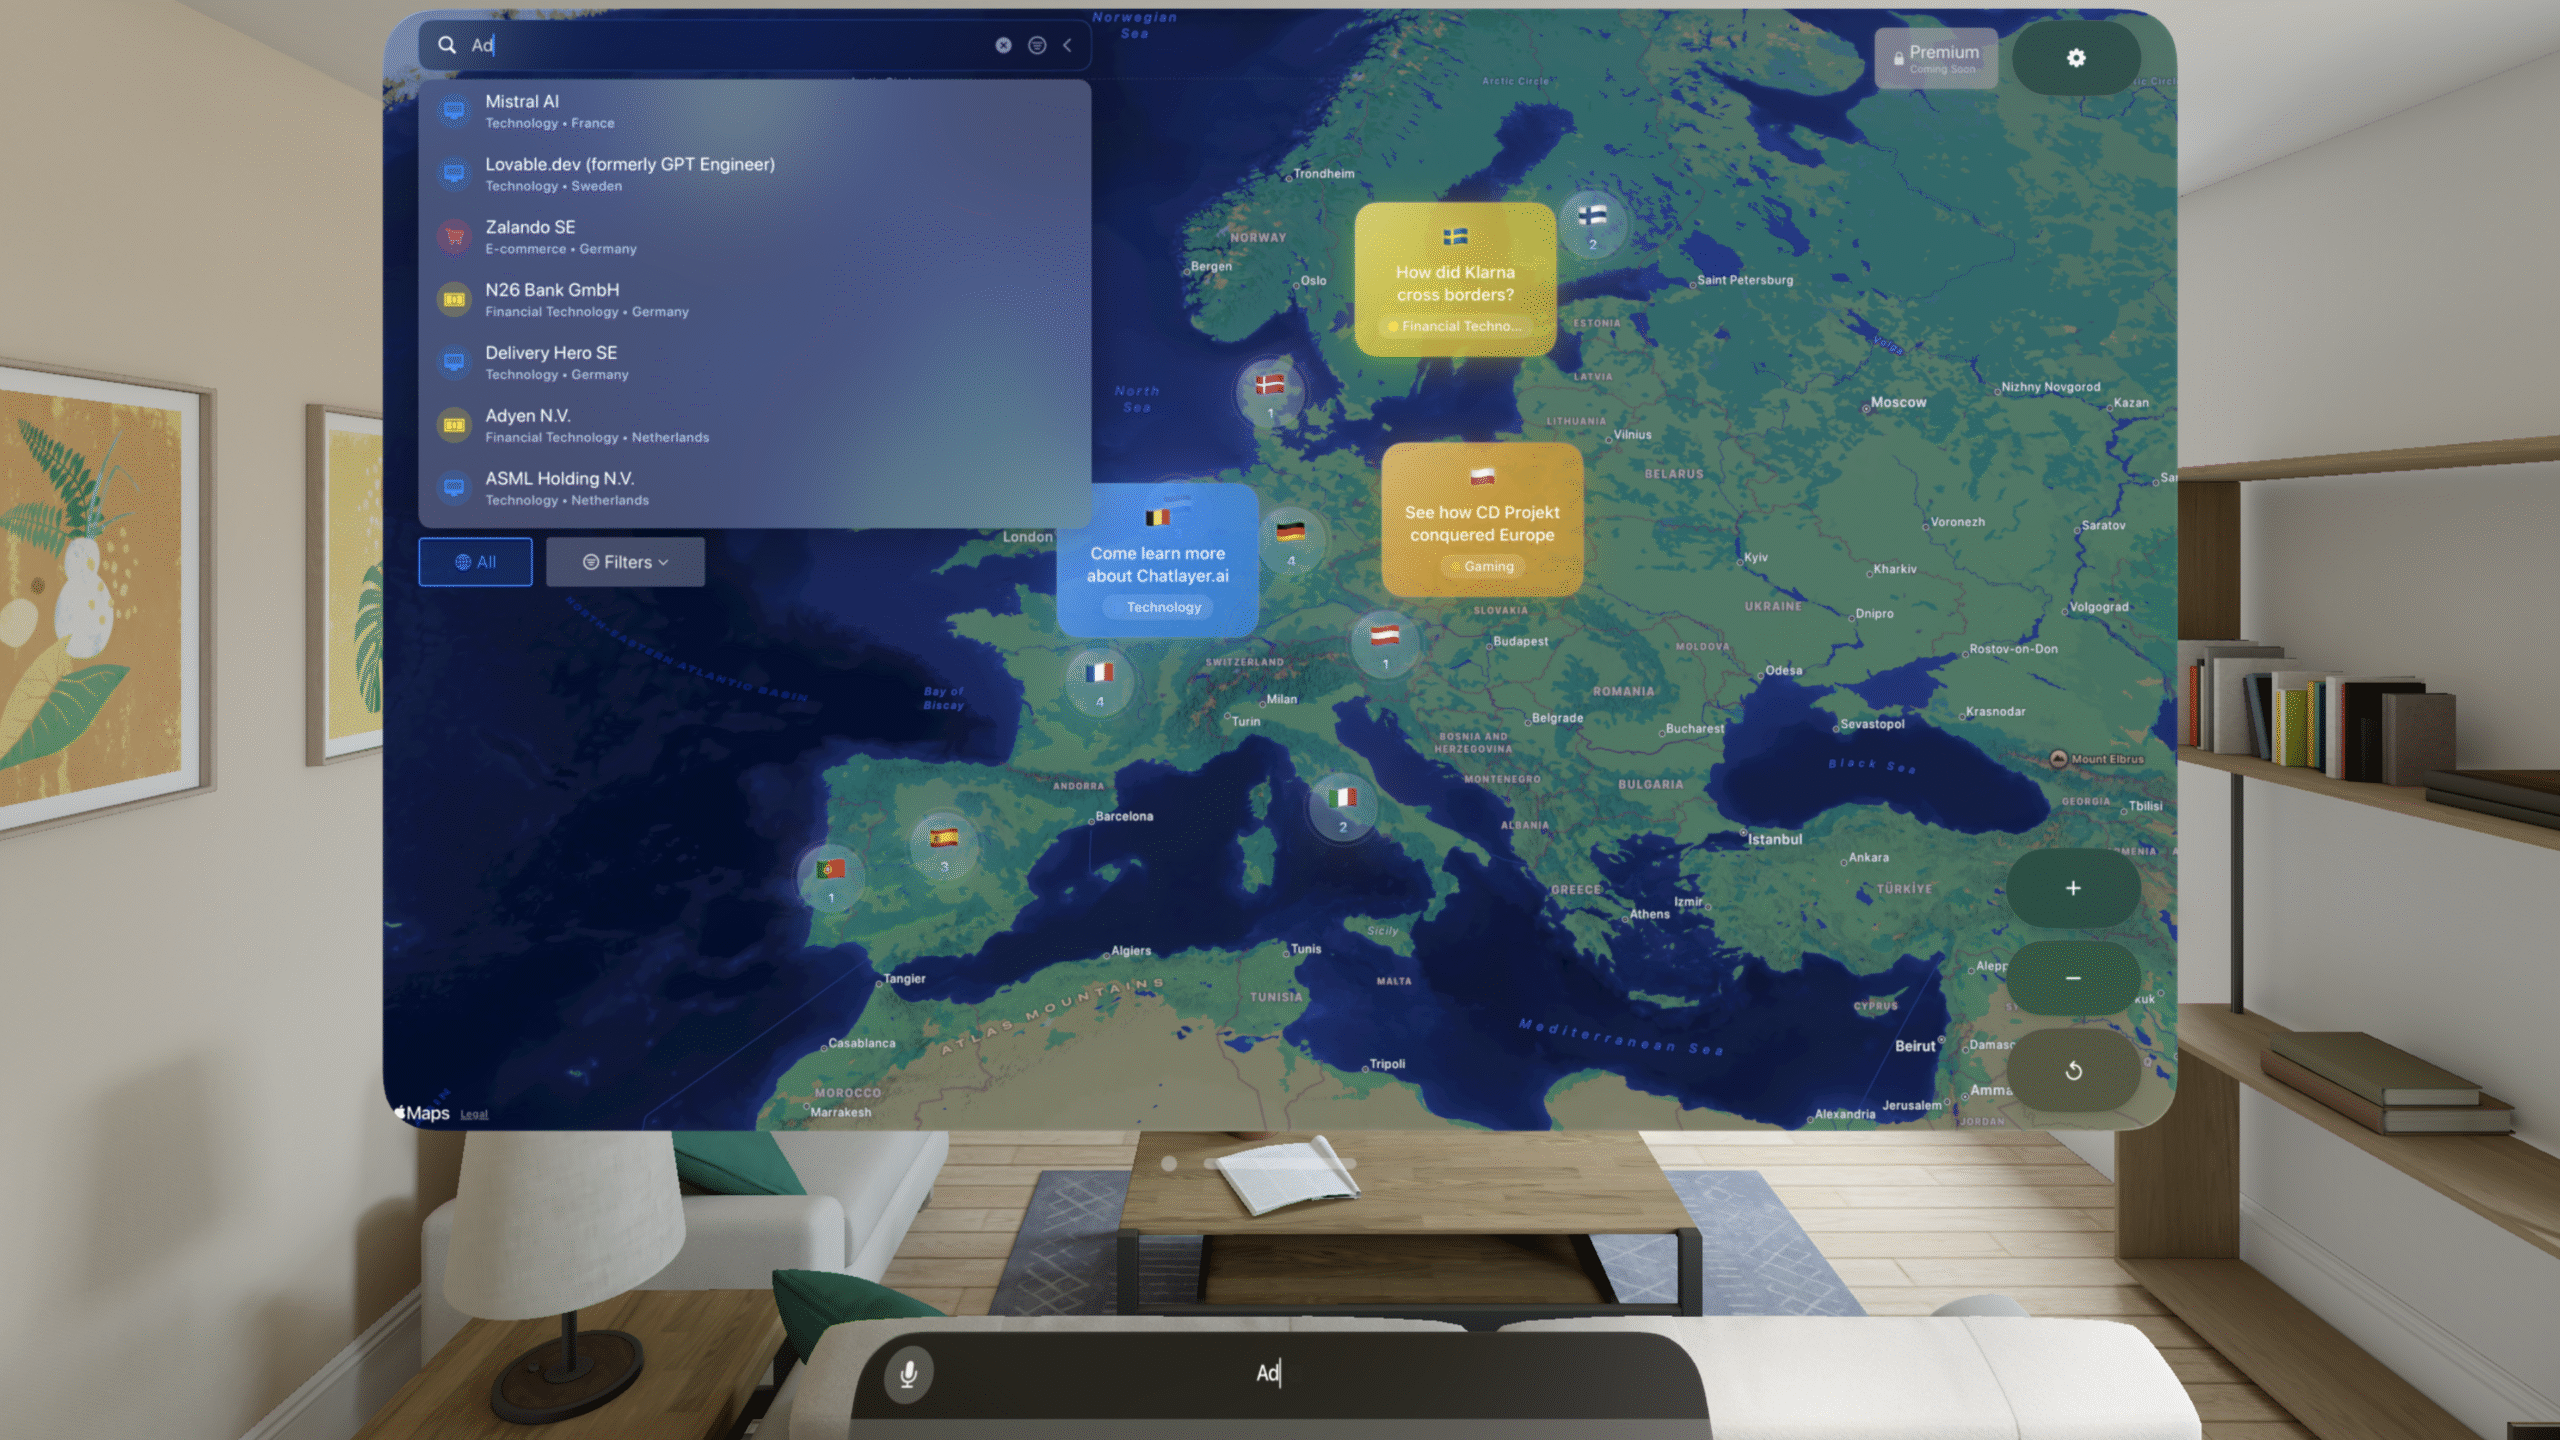Click N26 Bank fintech icon

pos(454,300)
